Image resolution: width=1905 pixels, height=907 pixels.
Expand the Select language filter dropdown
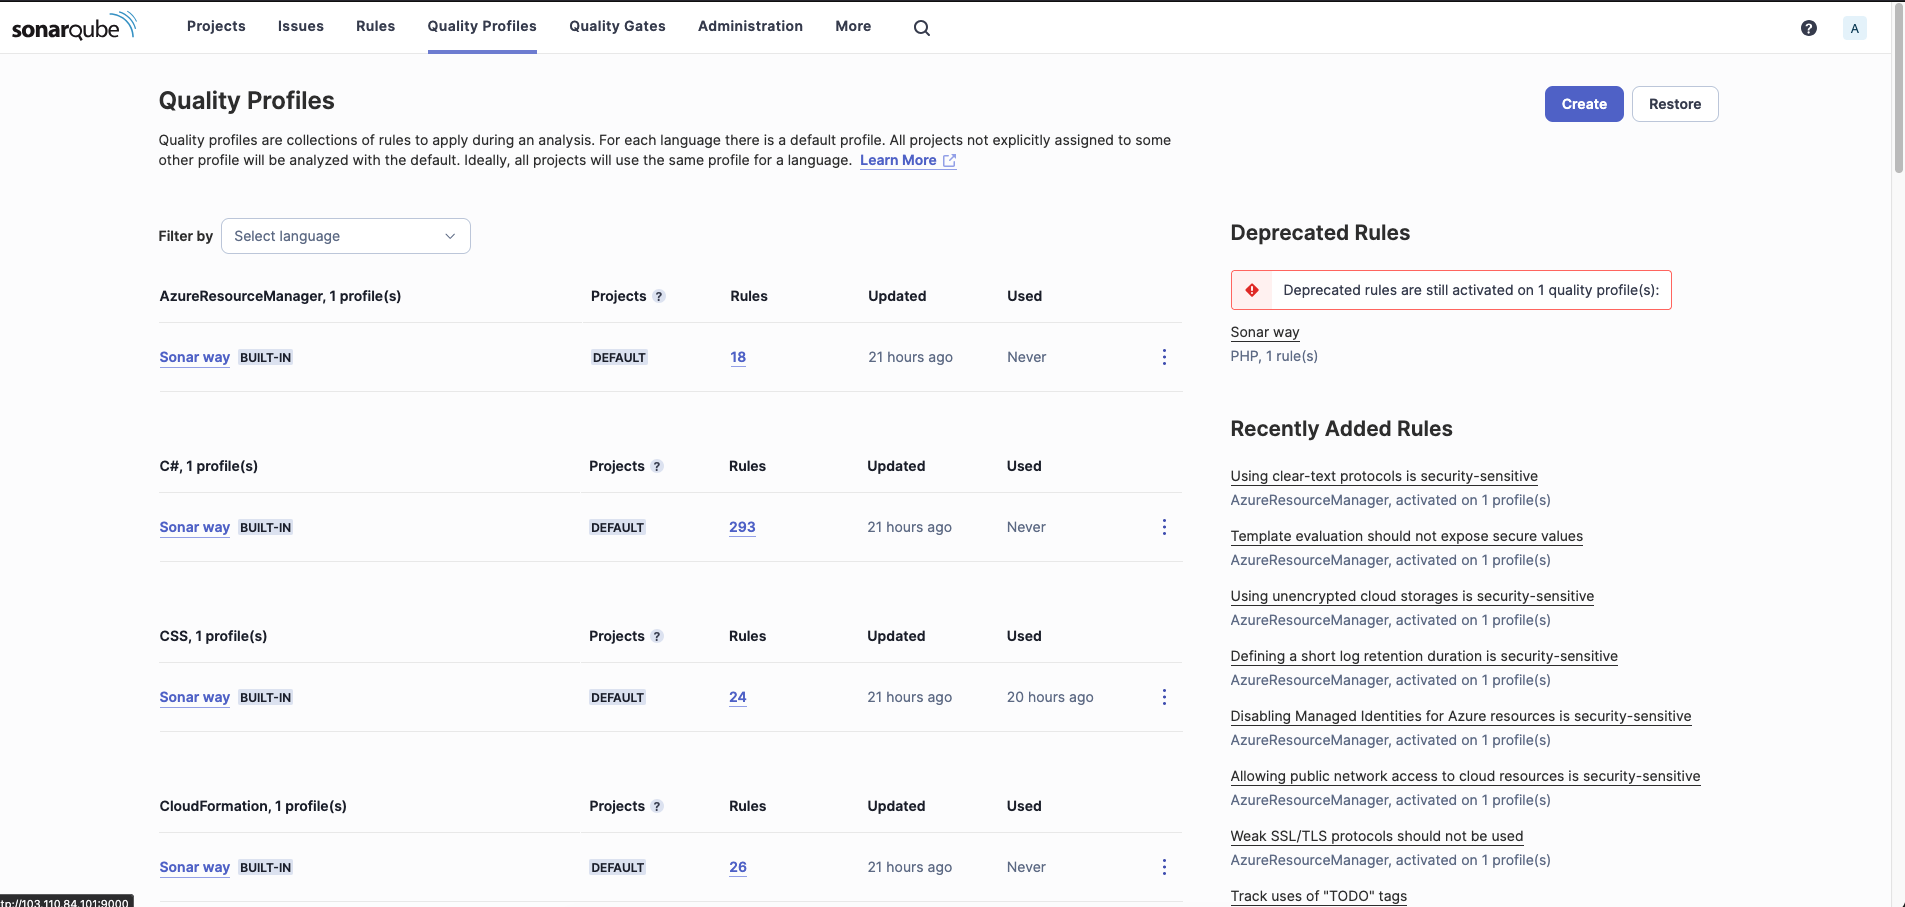(x=345, y=236)
